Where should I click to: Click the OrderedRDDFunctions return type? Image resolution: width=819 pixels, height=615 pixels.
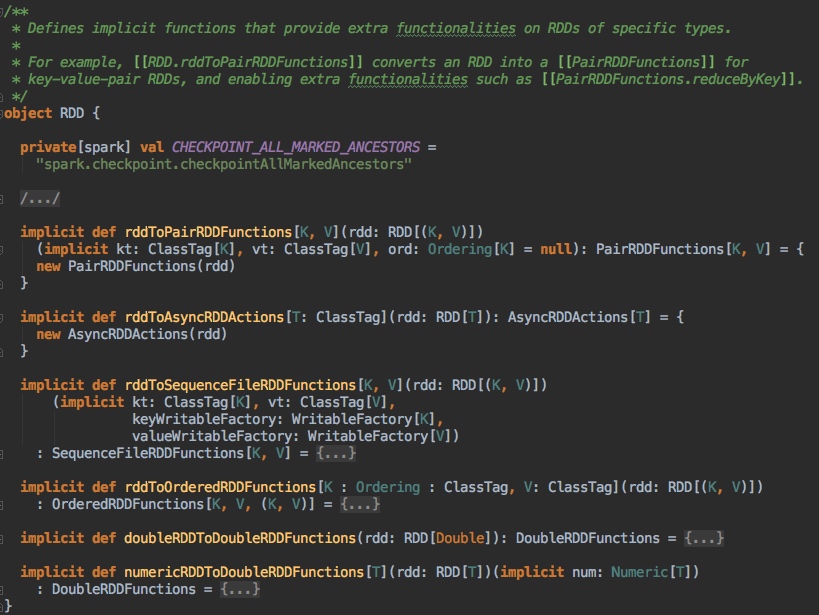click(128, 504)
